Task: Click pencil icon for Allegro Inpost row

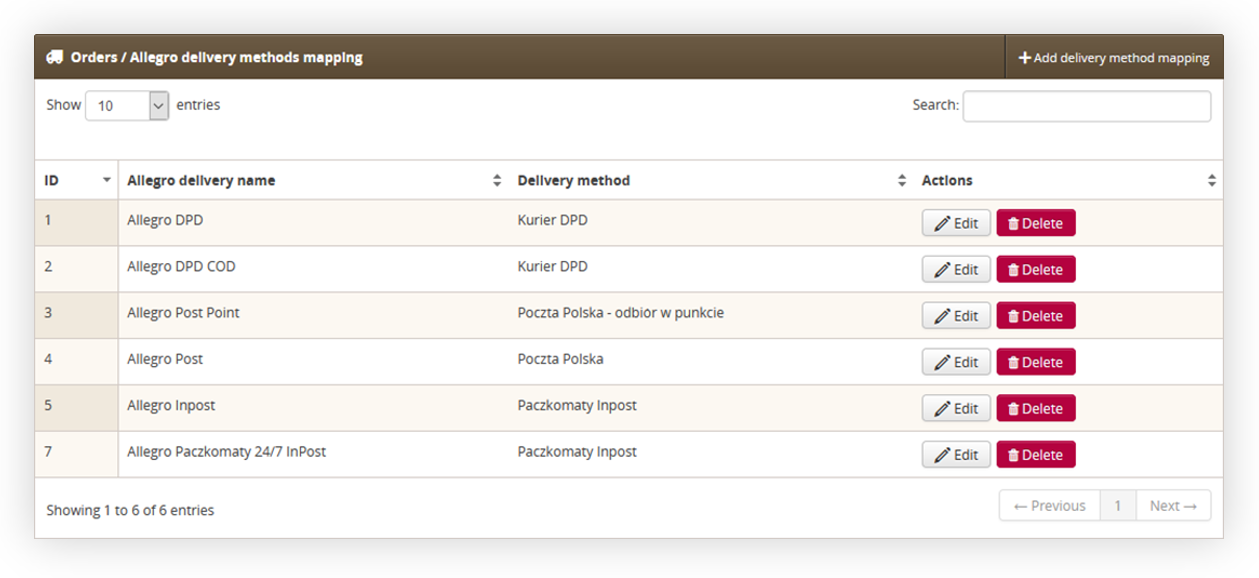Action: 942,408
